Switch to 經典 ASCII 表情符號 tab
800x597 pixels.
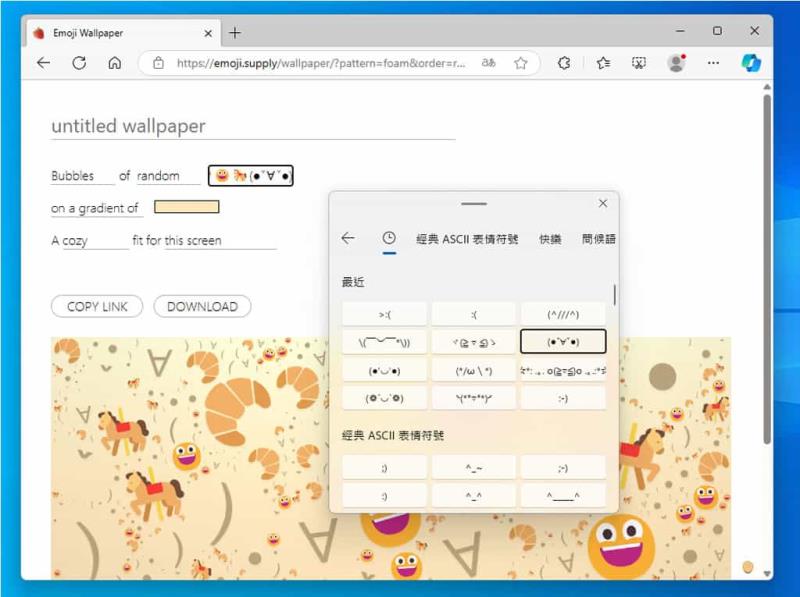tap(467, 239)
